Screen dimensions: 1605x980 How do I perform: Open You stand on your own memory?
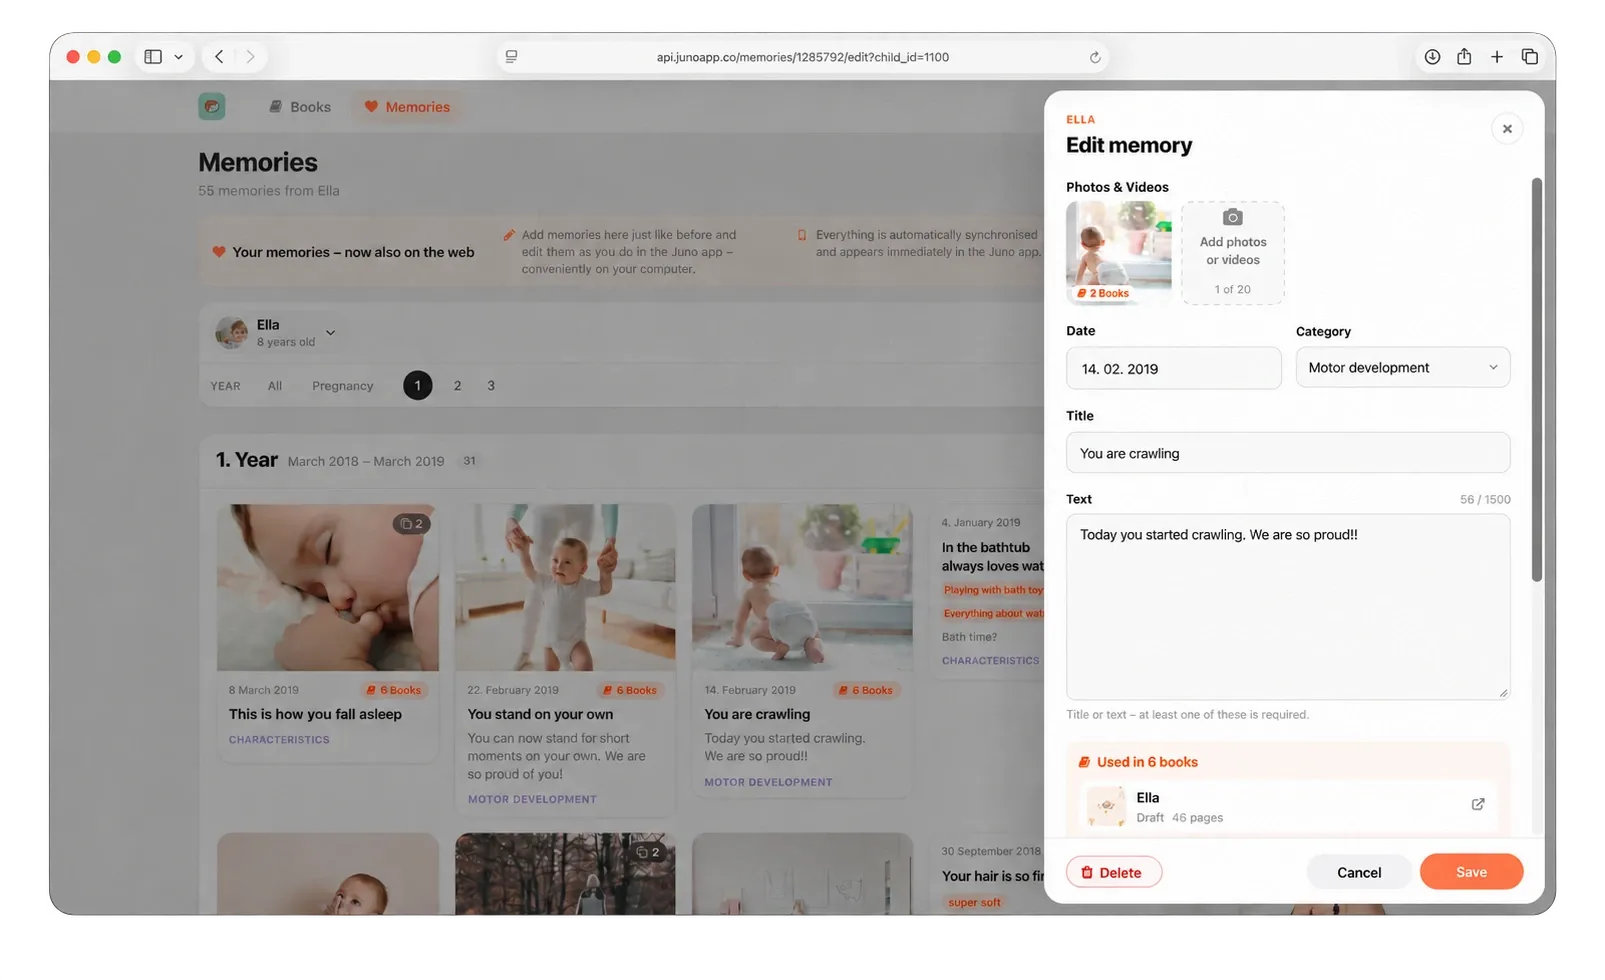[540, 714]
